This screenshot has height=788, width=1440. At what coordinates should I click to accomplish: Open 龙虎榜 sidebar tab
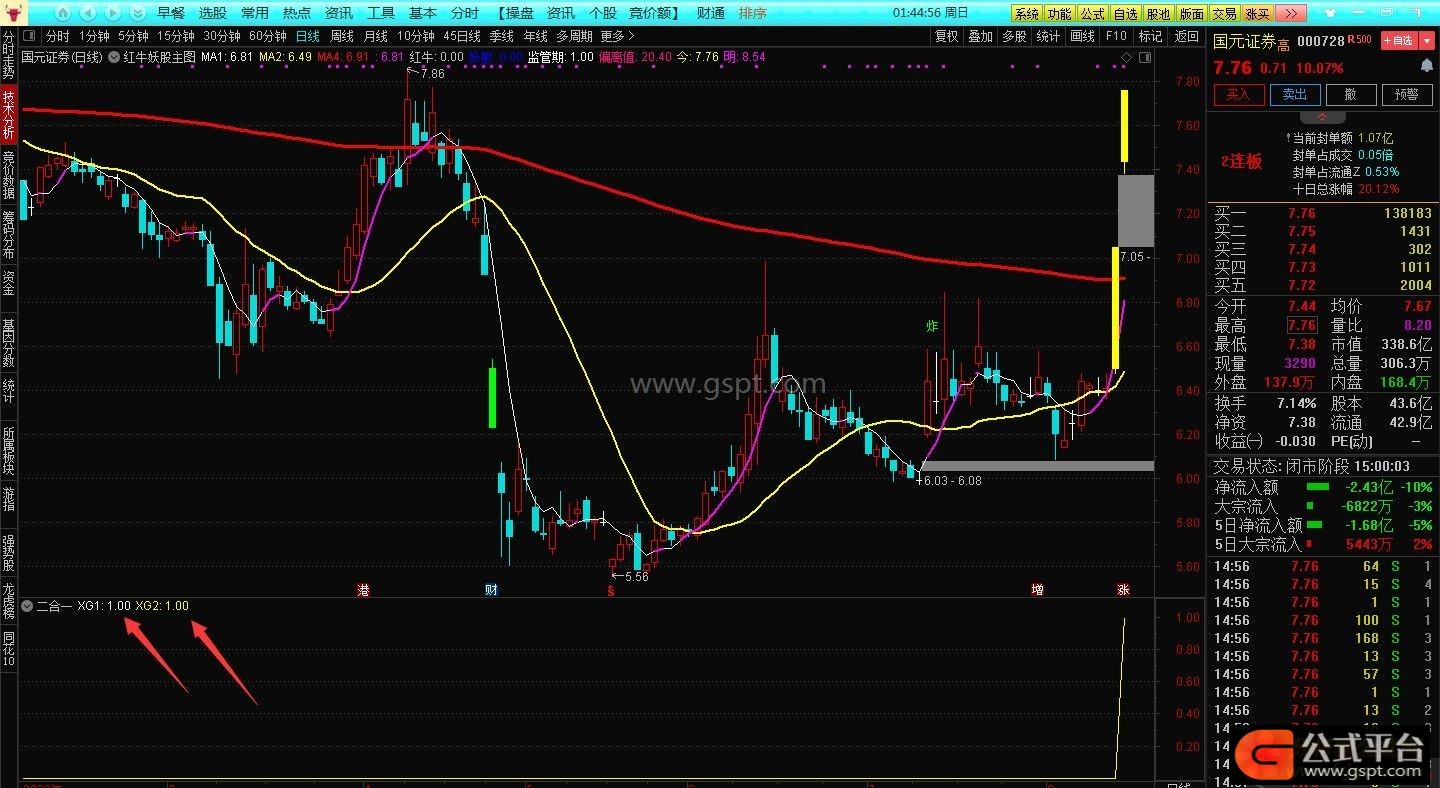9,600
